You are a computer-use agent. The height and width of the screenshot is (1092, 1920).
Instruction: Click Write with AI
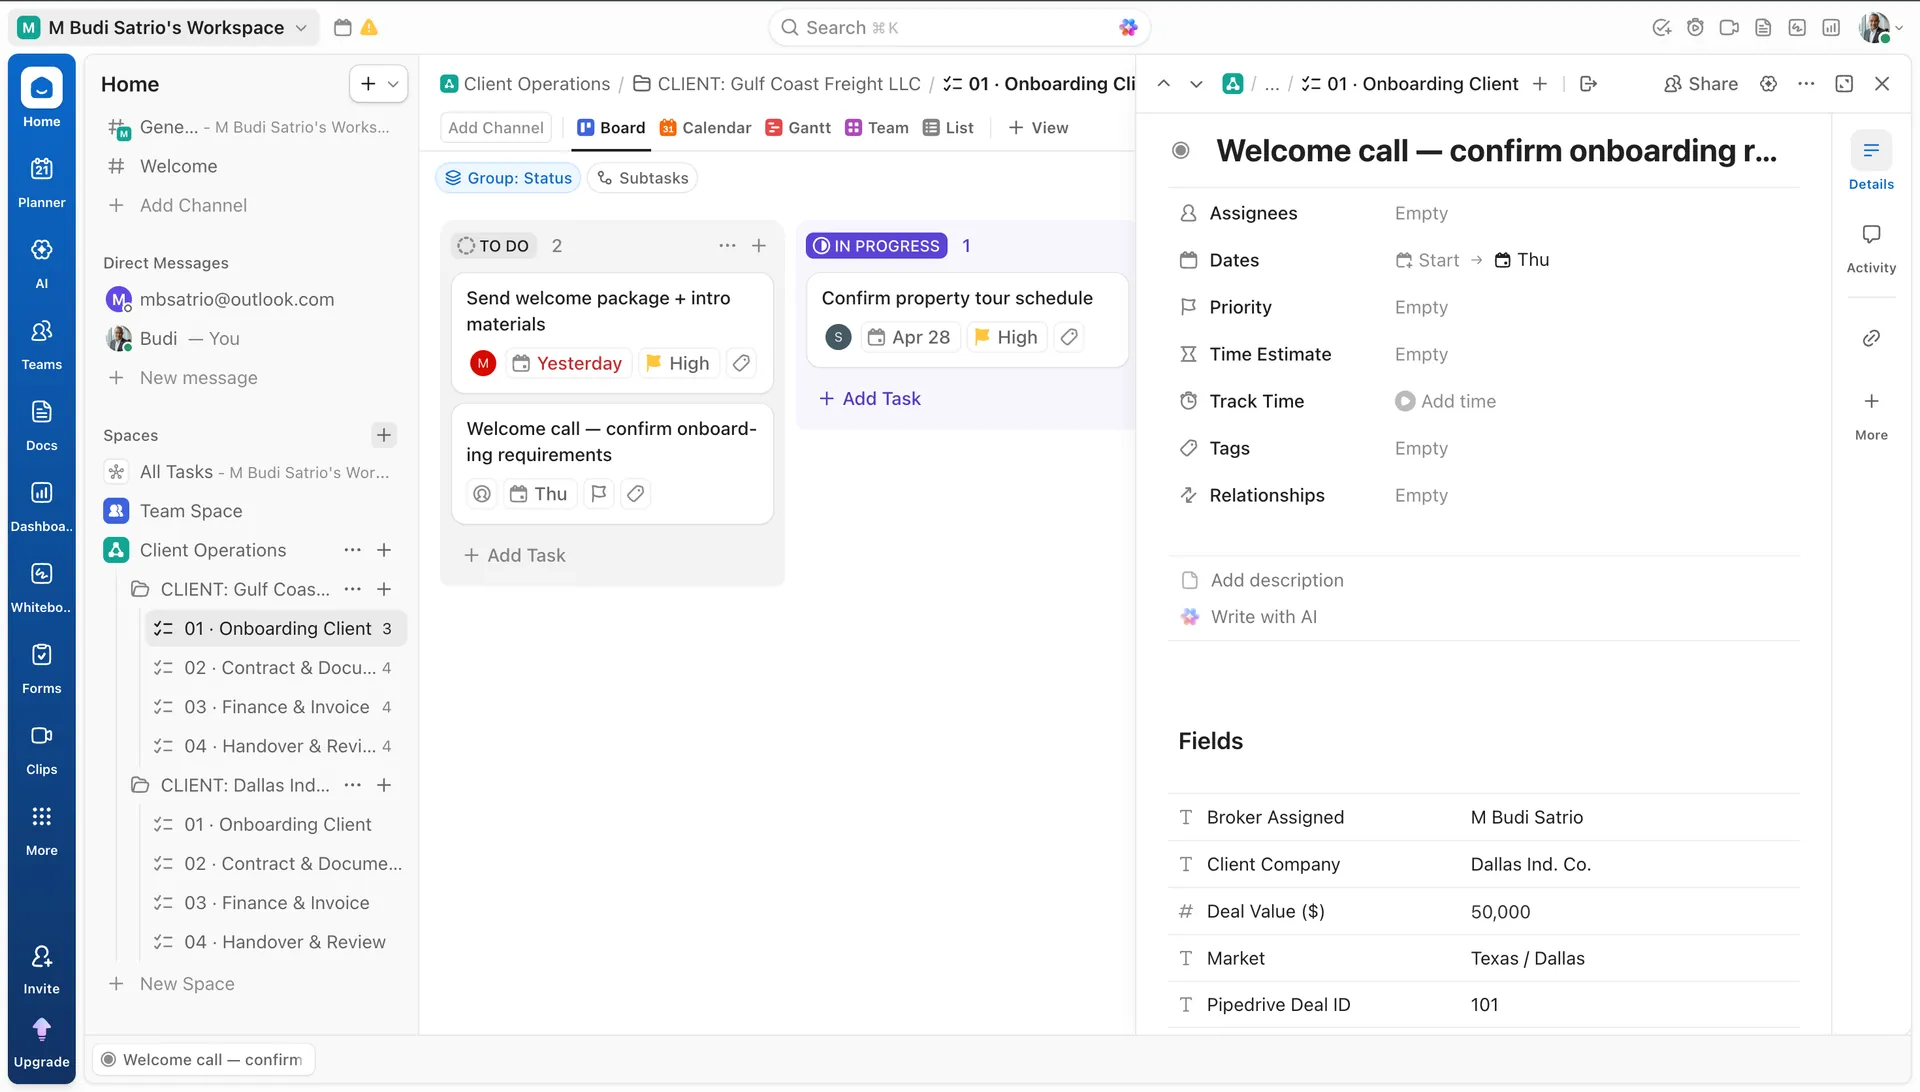(1262, 617)
